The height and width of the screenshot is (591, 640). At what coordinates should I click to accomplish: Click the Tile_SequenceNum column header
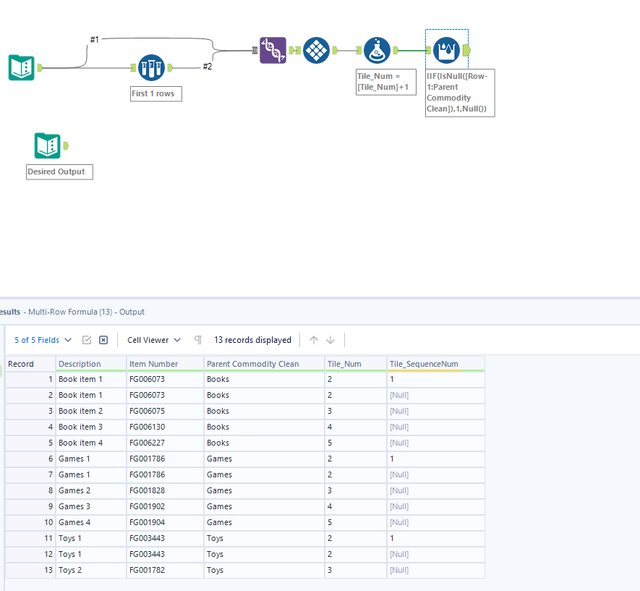coord(436,364)
